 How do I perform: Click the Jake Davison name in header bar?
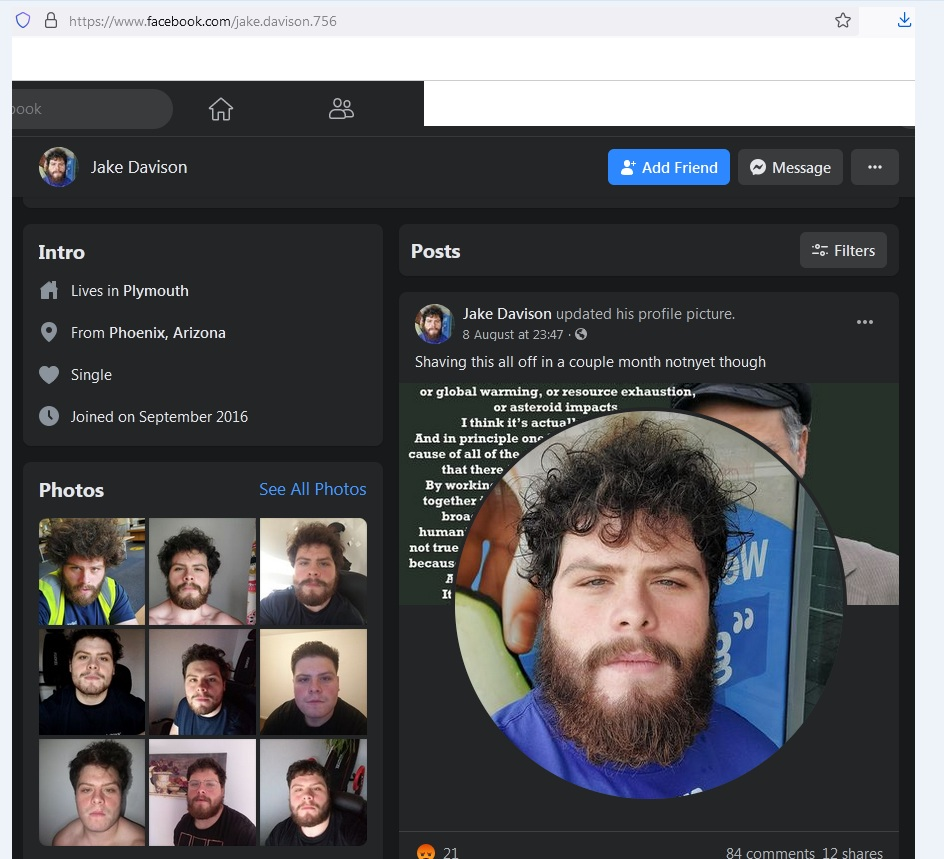pos(139,167)
